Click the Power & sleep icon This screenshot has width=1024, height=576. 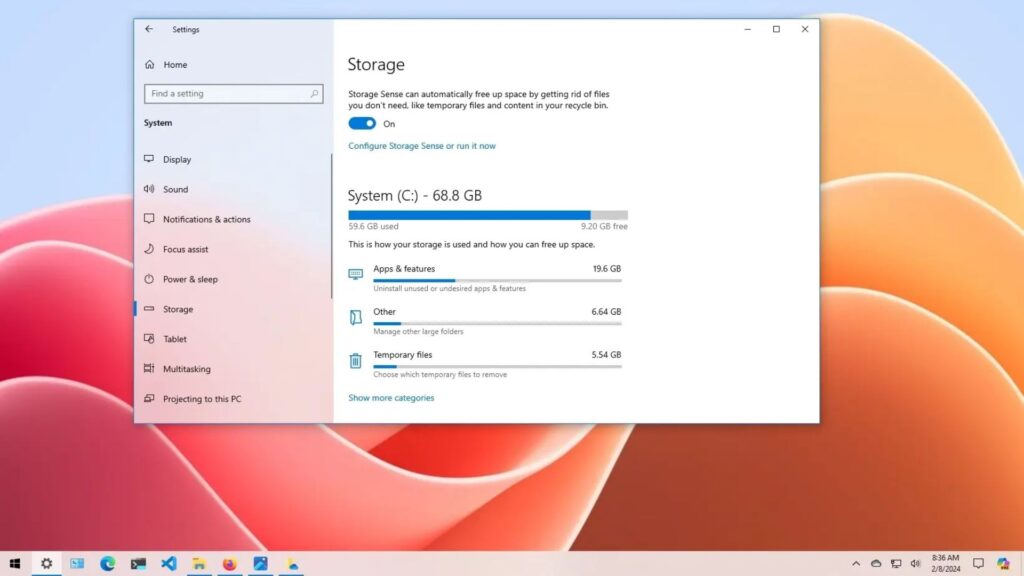coord(149,279)
